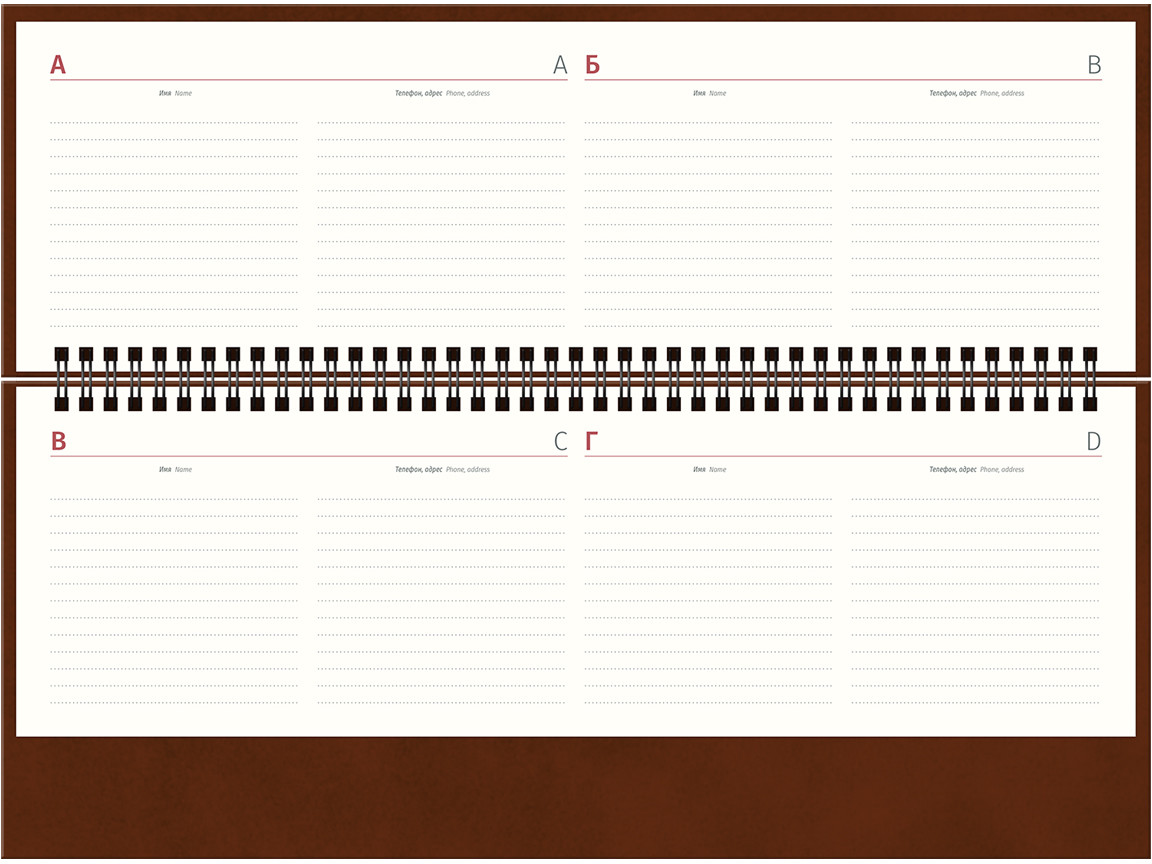Click the rightmost spiral binding ring
The image size is (1152, 864).
pyautogui.click(x=1090, y=379)
